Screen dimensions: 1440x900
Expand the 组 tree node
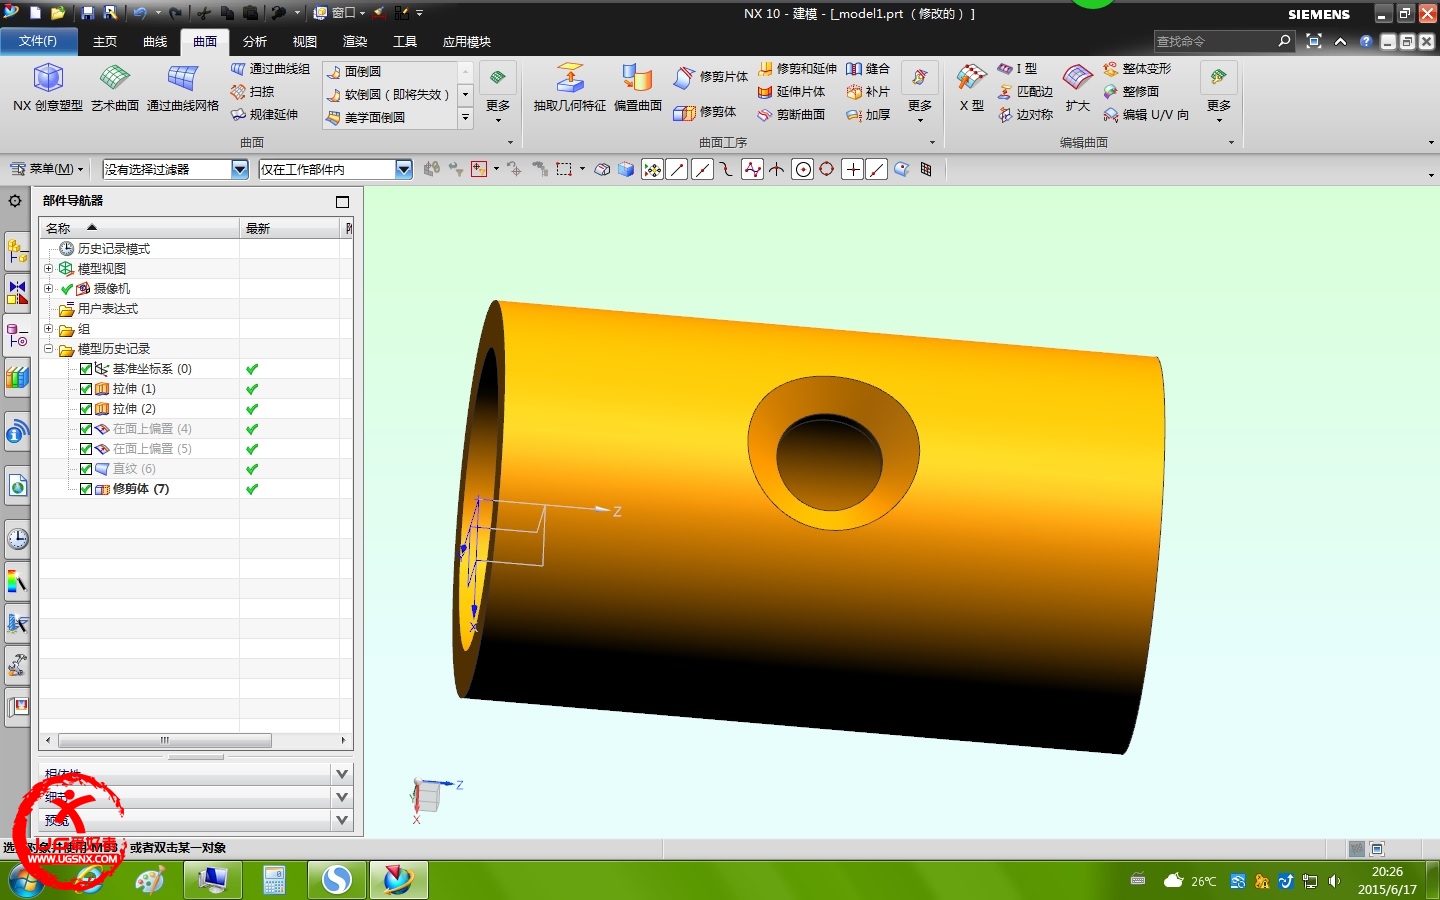[x=48, y=329]
